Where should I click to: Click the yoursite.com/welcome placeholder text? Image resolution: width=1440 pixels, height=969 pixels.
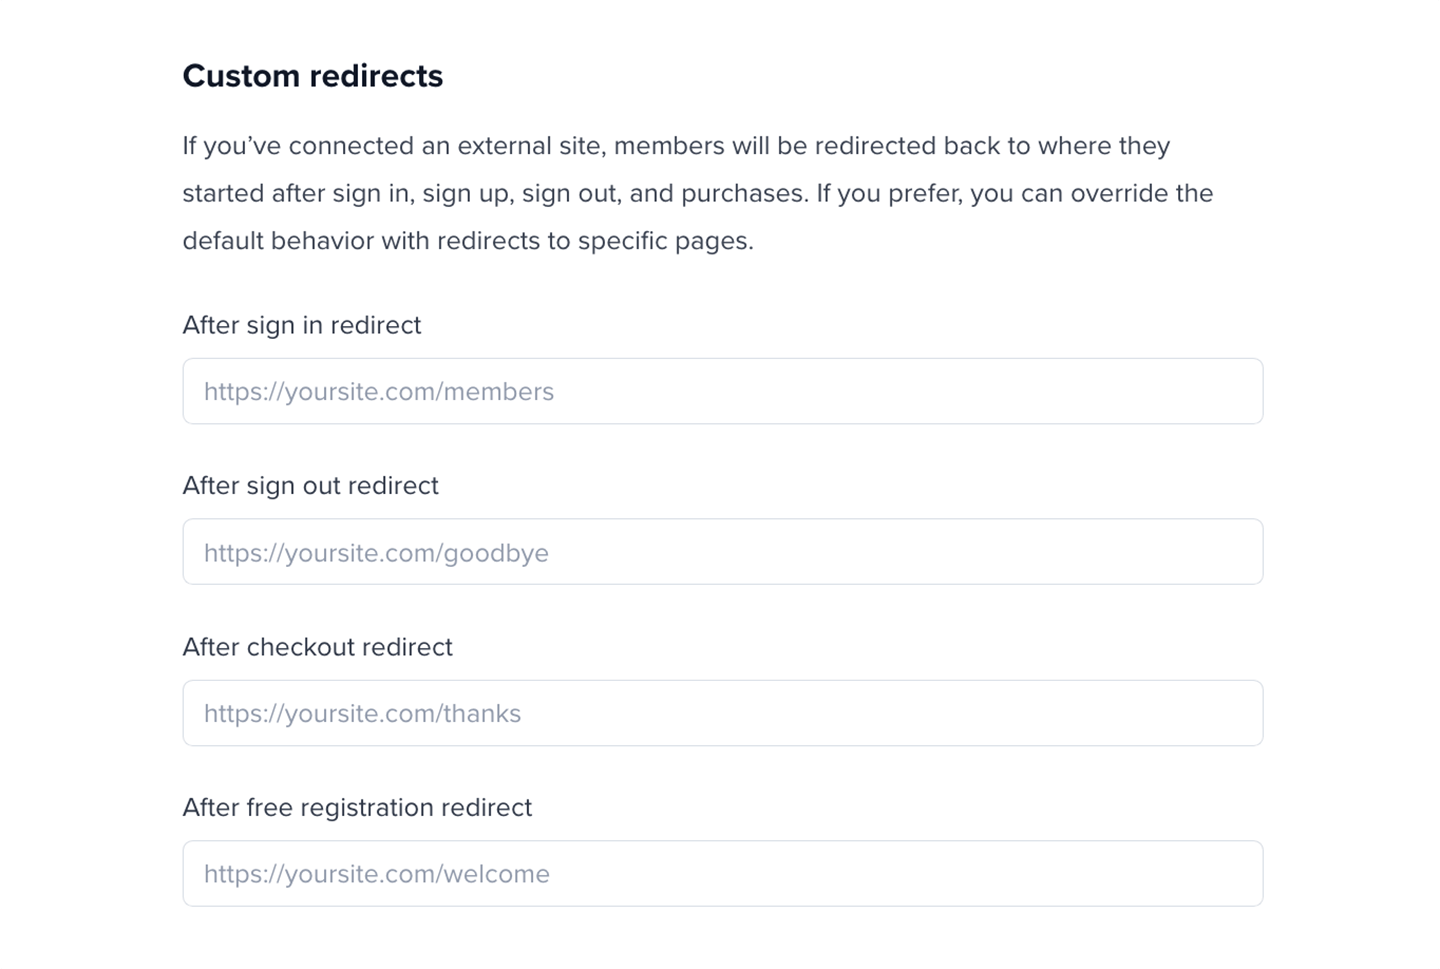[x=377, y=874]
